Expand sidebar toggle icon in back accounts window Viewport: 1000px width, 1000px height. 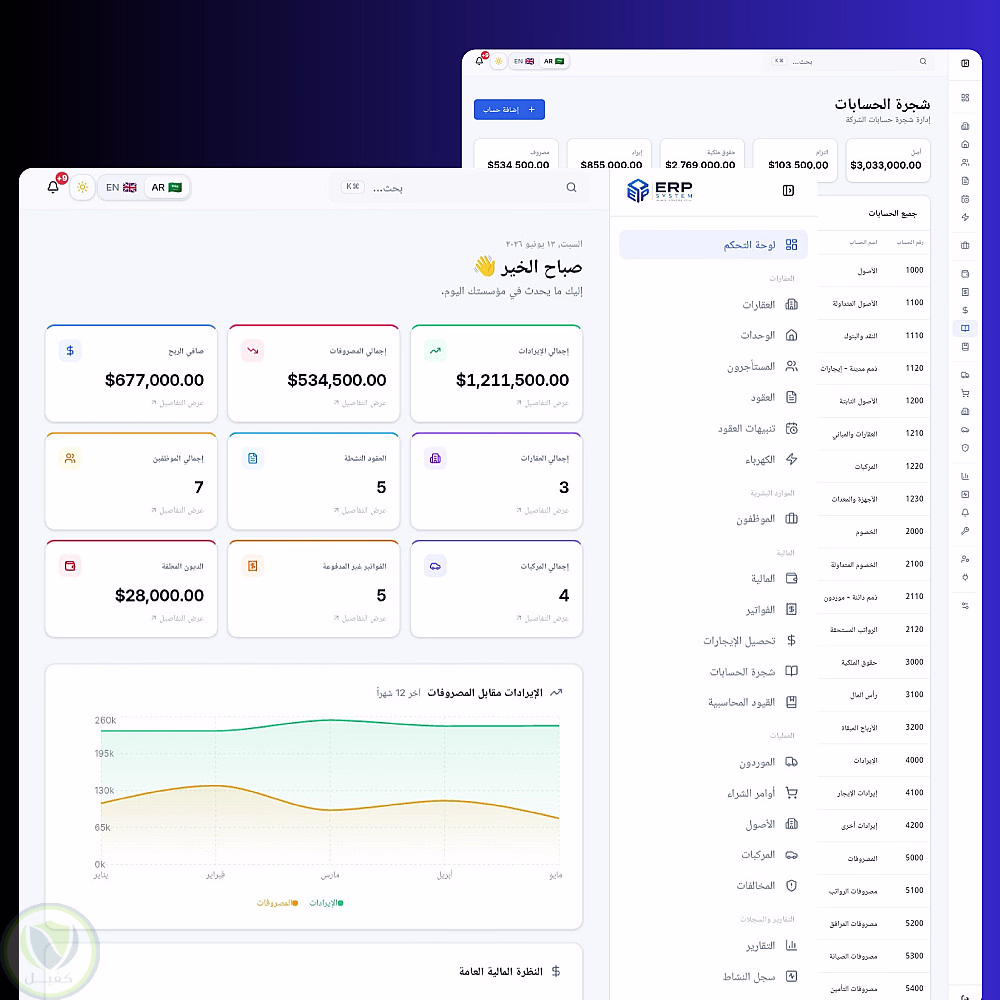pyautogui.click(x=965, y=63)
